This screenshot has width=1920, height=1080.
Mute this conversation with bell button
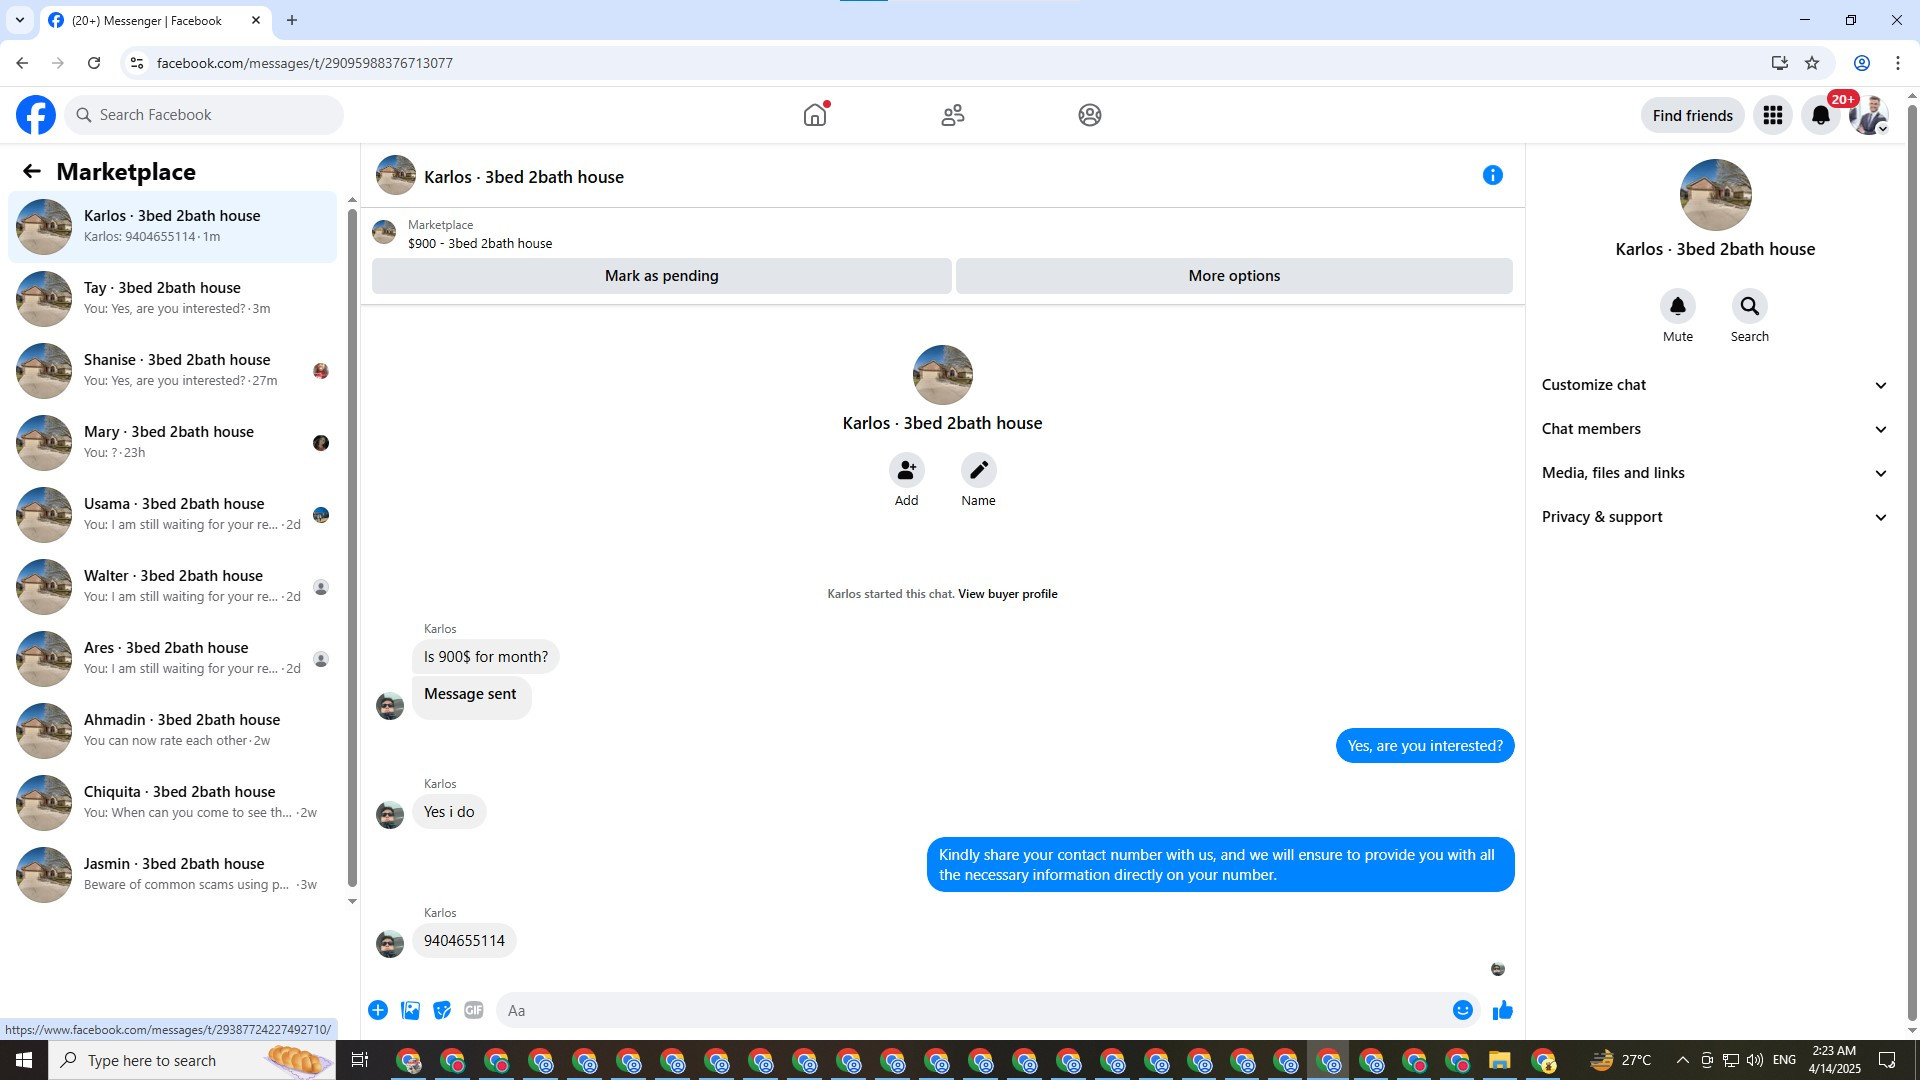click(x=1677, y=306)
